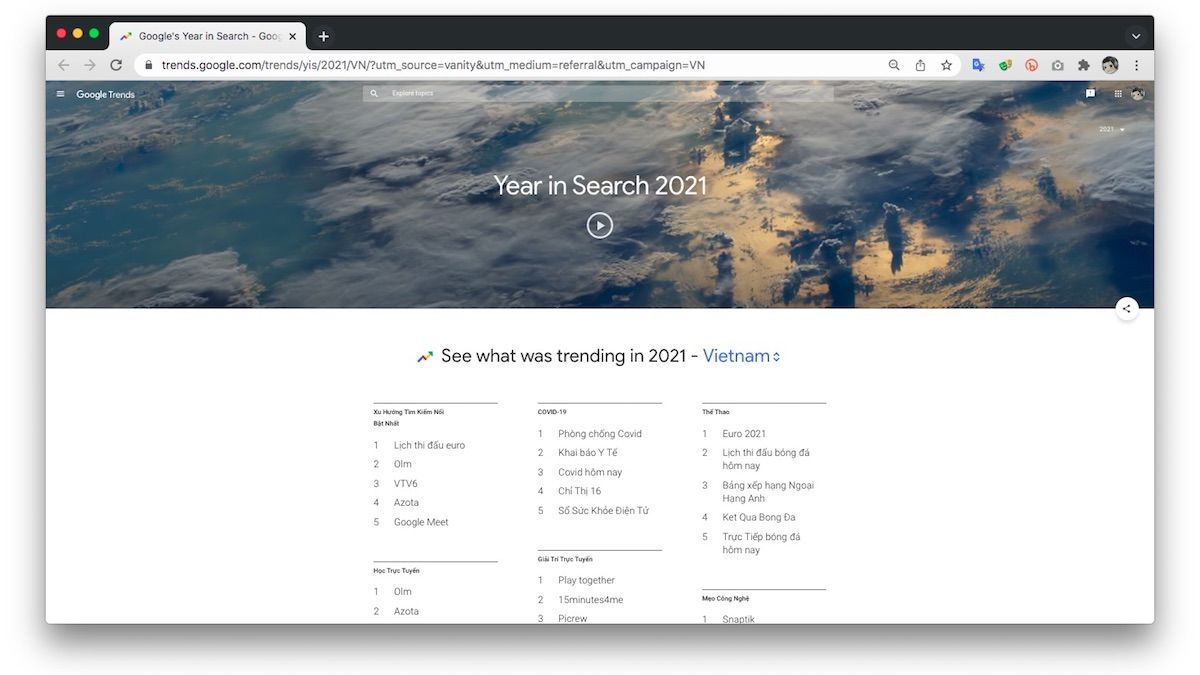Open the Chrome three-dot menu
The image size is (1200, 675).
tap(1136, 65)
